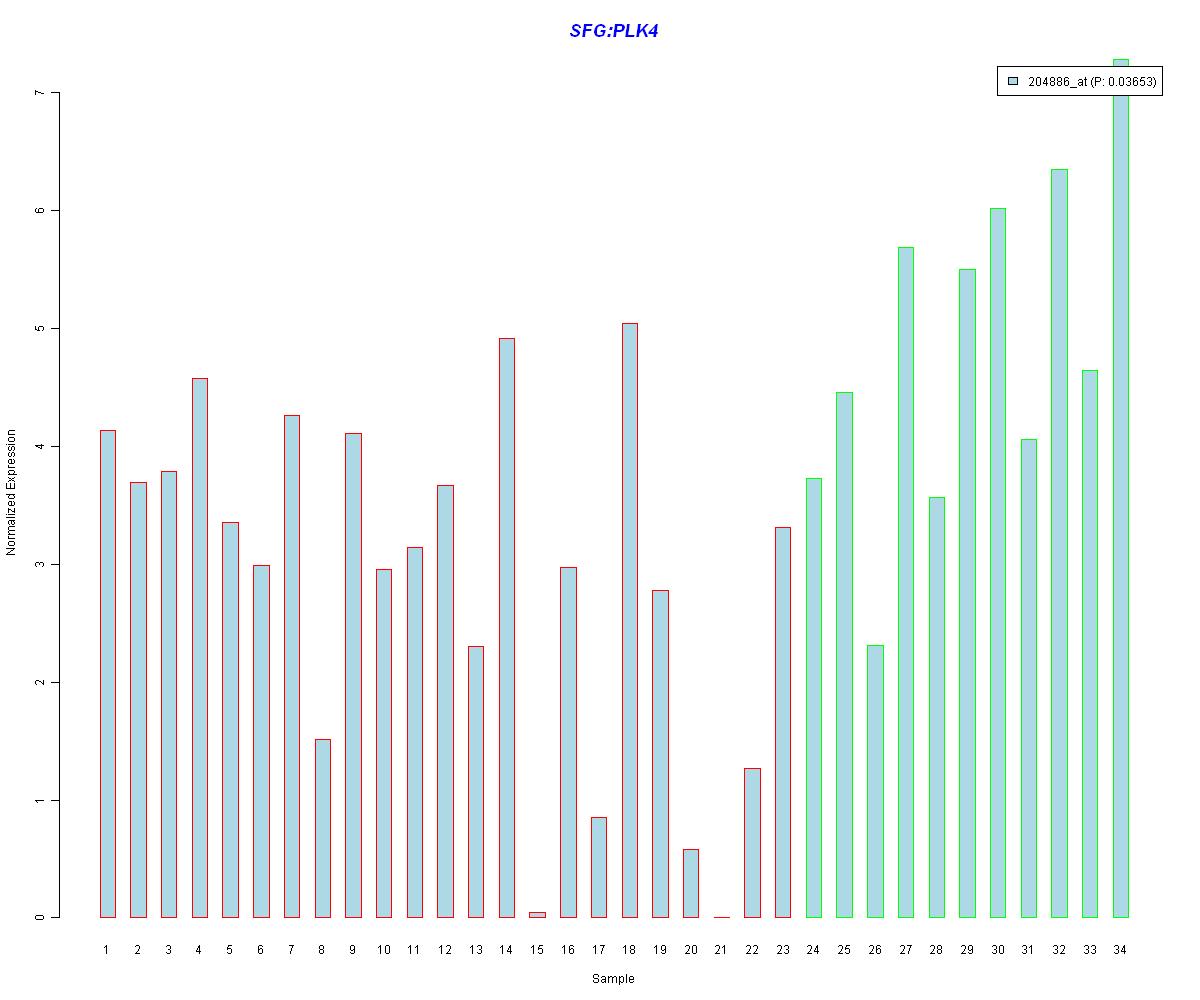Select the bar for sample 1
This screenshot has width=1200, height=1000.
(x=107, y=674)
